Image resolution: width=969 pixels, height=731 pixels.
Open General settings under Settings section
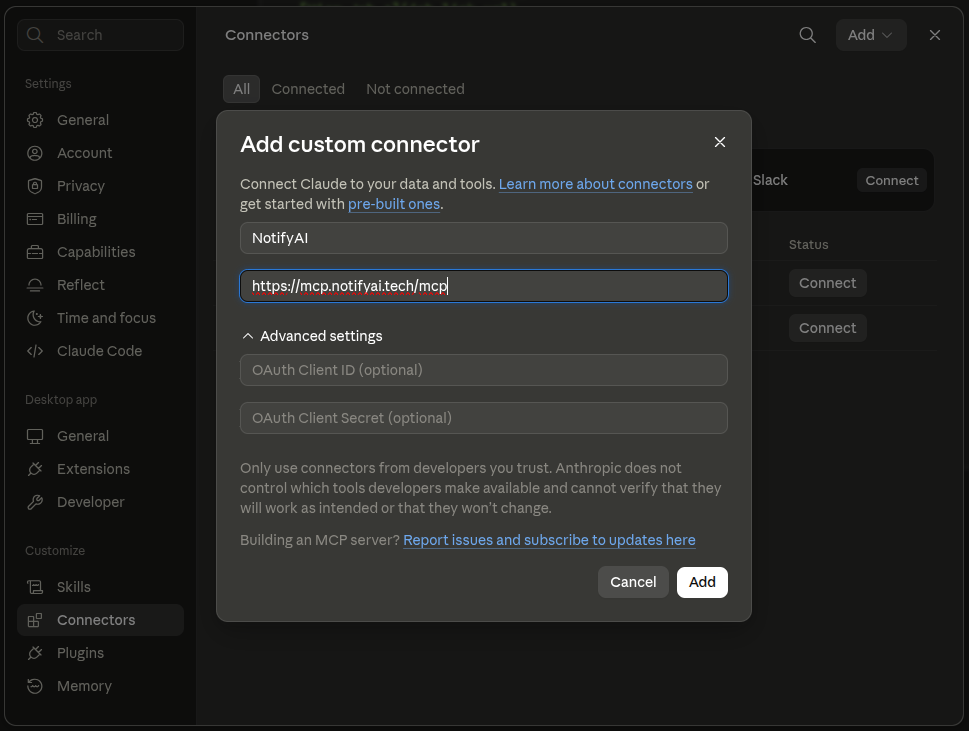pyautogui.click(x=101, y=120)
